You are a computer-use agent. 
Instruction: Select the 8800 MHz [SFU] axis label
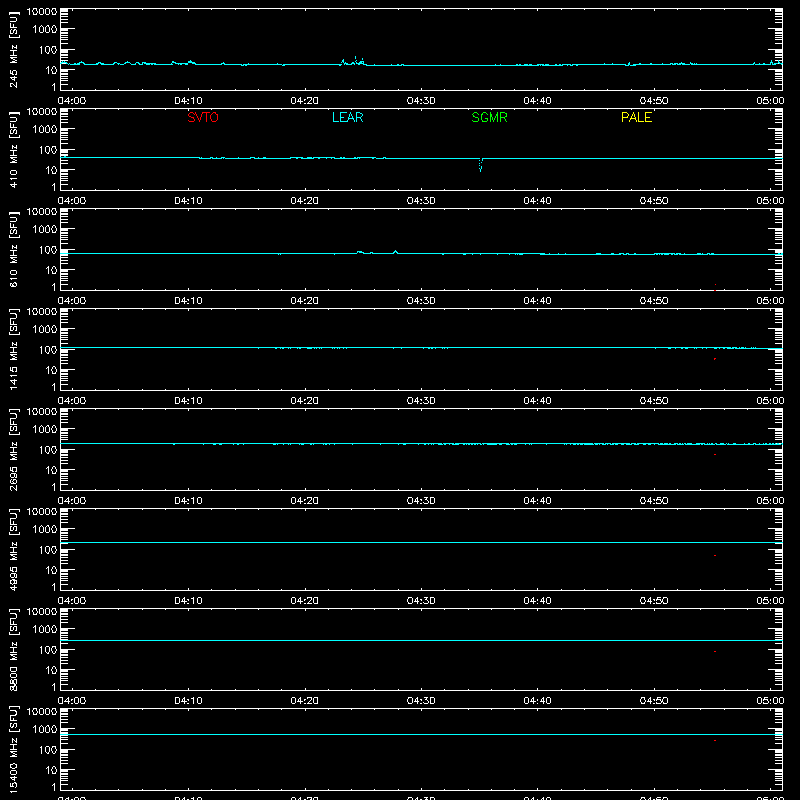click(13, 649)
